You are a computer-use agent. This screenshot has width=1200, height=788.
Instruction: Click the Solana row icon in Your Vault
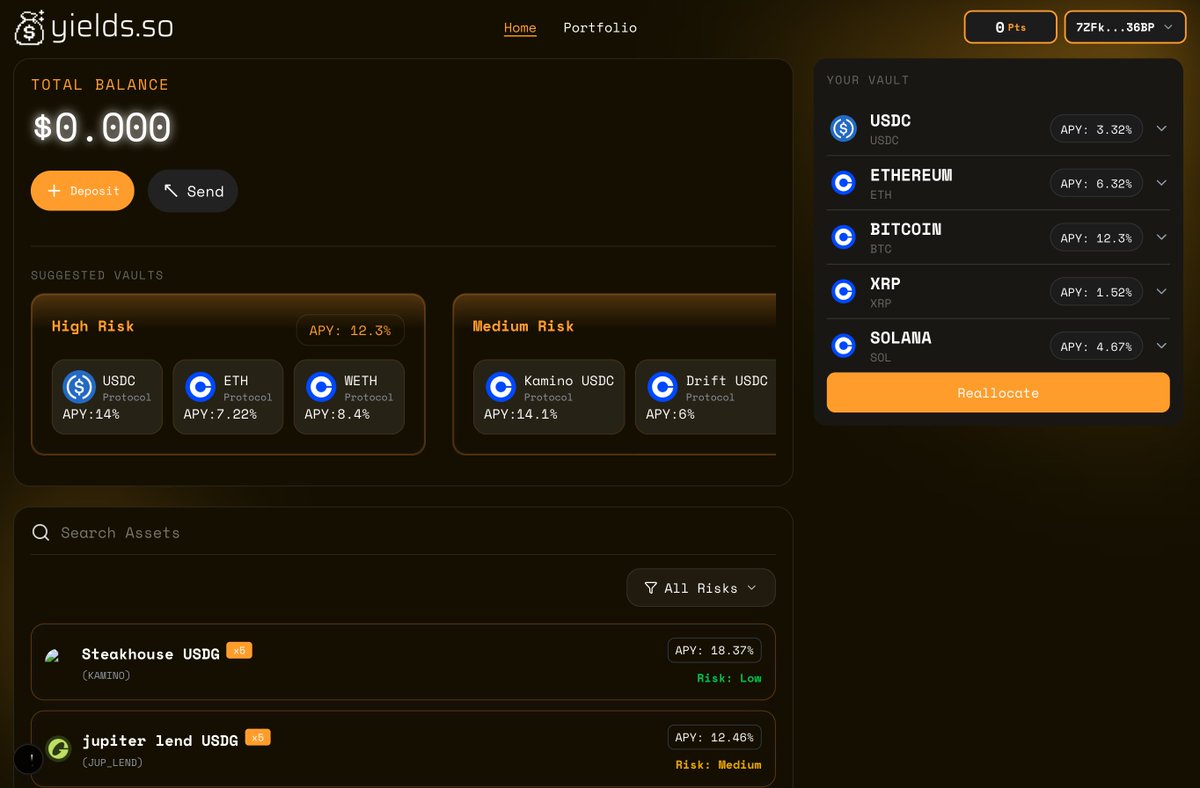point(844,346)
